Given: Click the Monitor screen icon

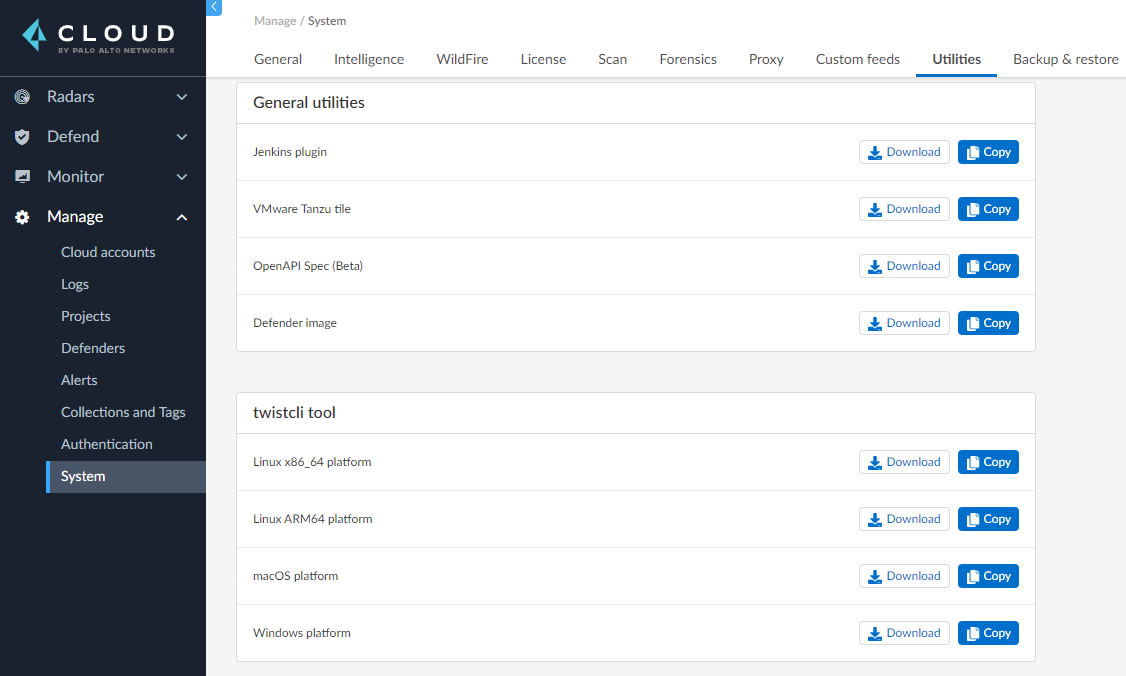Looking at the screenshot, I should point(22,176).
